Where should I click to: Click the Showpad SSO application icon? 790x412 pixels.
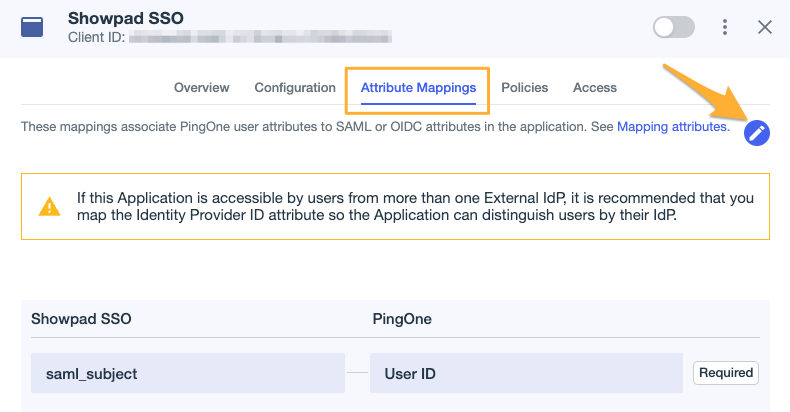tap(32, 27)
